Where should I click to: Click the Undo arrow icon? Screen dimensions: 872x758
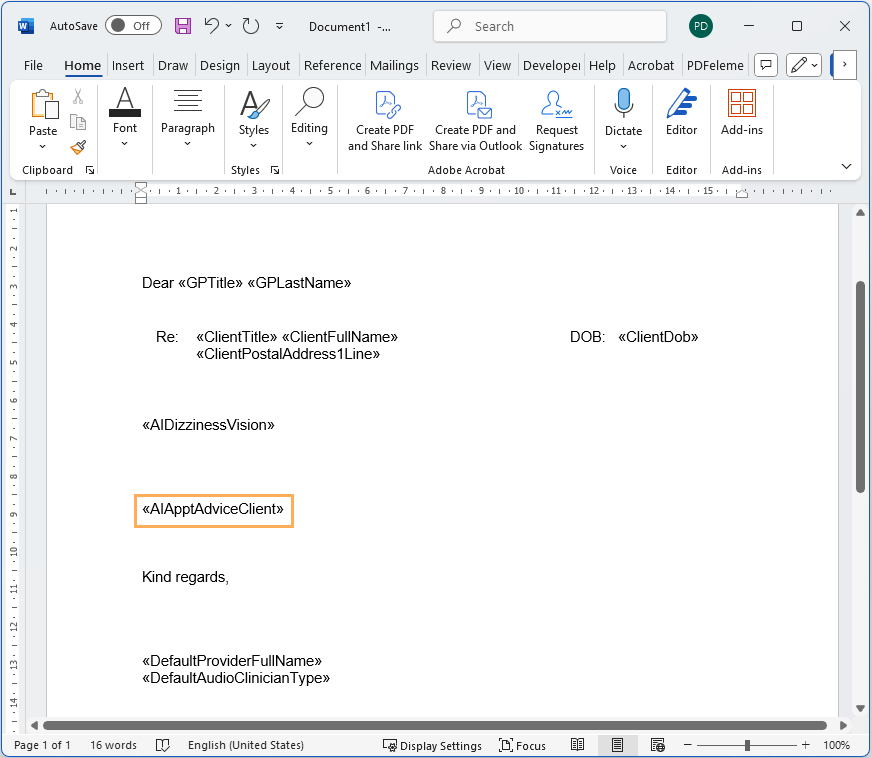click(212, 26)
